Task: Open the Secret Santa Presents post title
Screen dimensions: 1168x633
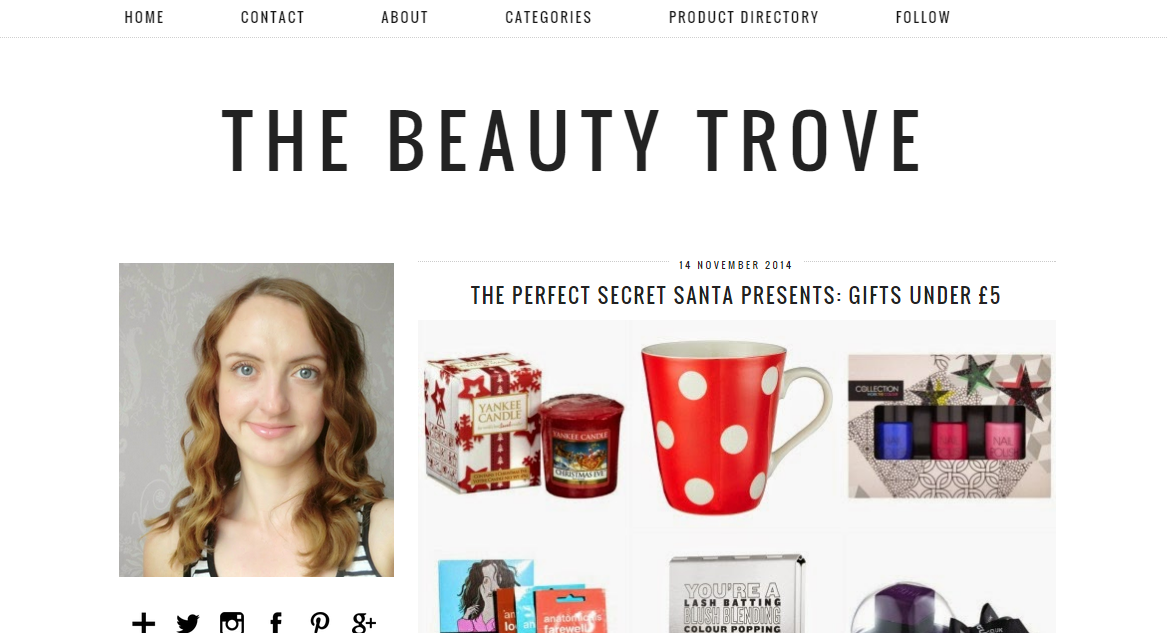Action: 736,296
